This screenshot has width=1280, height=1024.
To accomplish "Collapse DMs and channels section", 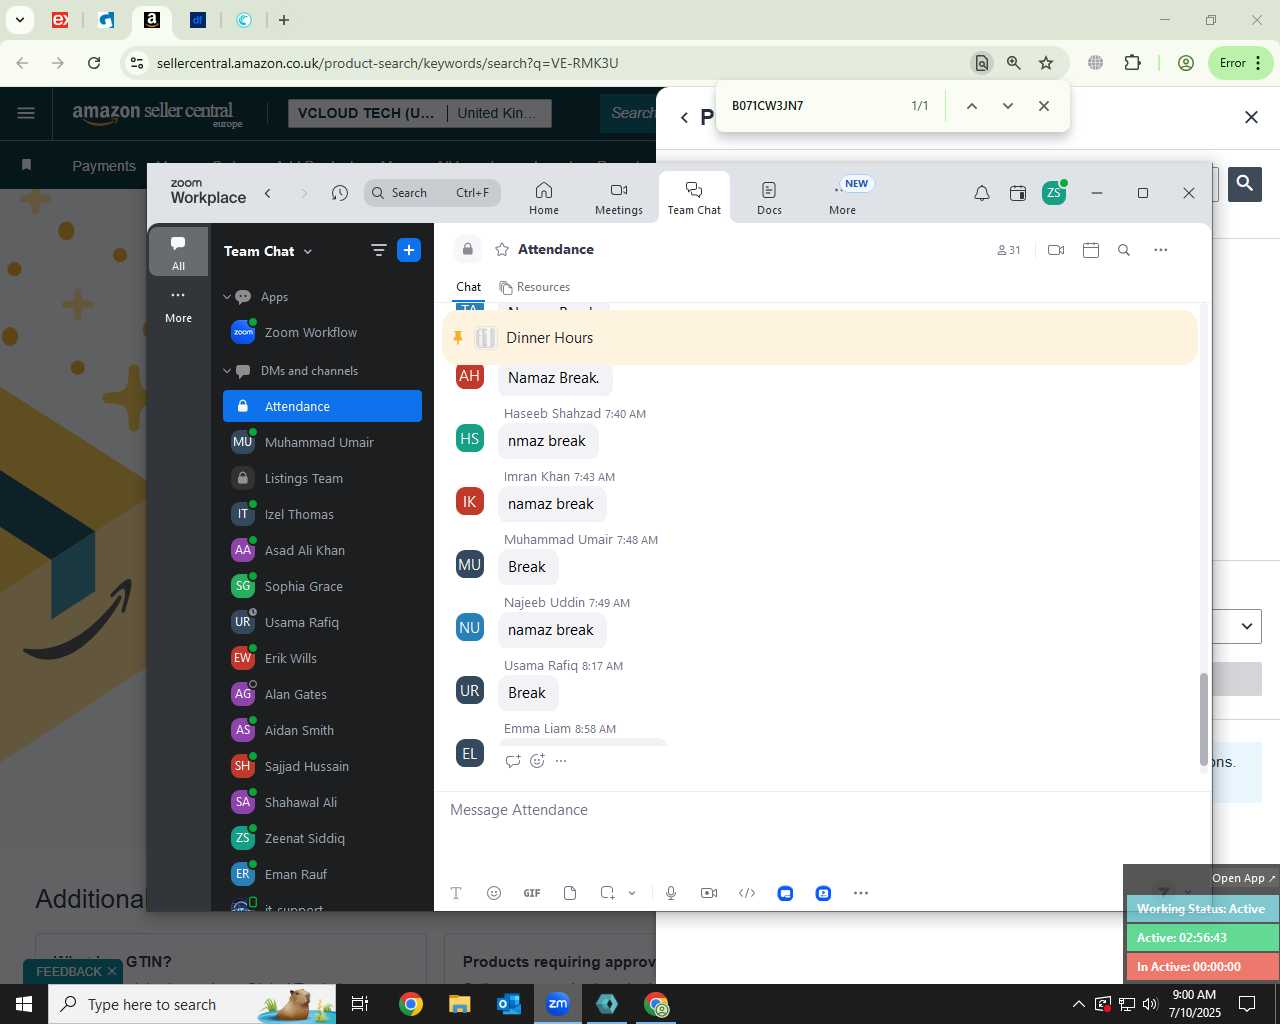I will [x=227, y=371].
